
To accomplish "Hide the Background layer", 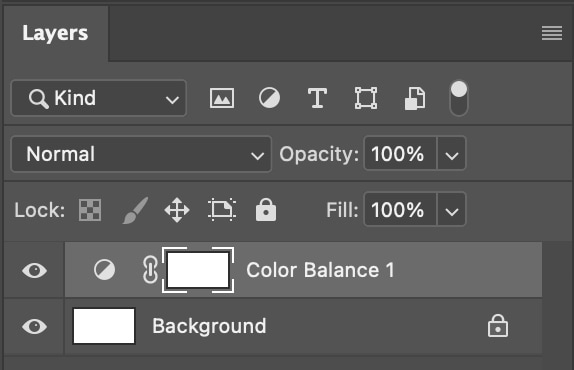I will (34, 326).
